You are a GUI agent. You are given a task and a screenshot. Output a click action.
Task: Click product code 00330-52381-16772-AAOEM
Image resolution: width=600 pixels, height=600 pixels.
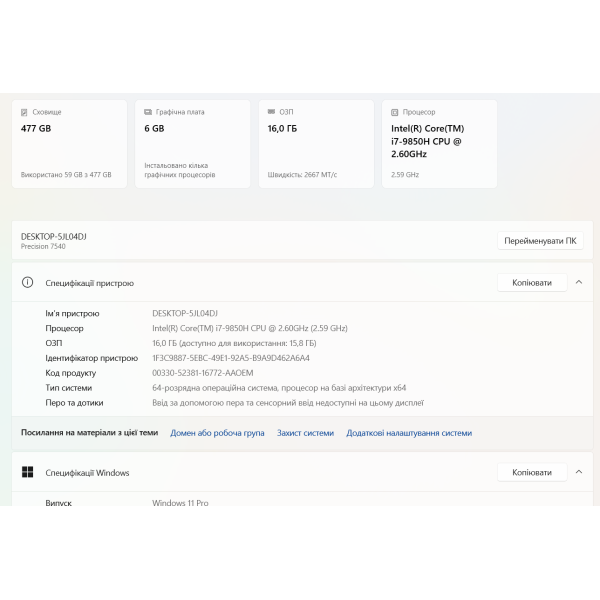click(202, 373)
